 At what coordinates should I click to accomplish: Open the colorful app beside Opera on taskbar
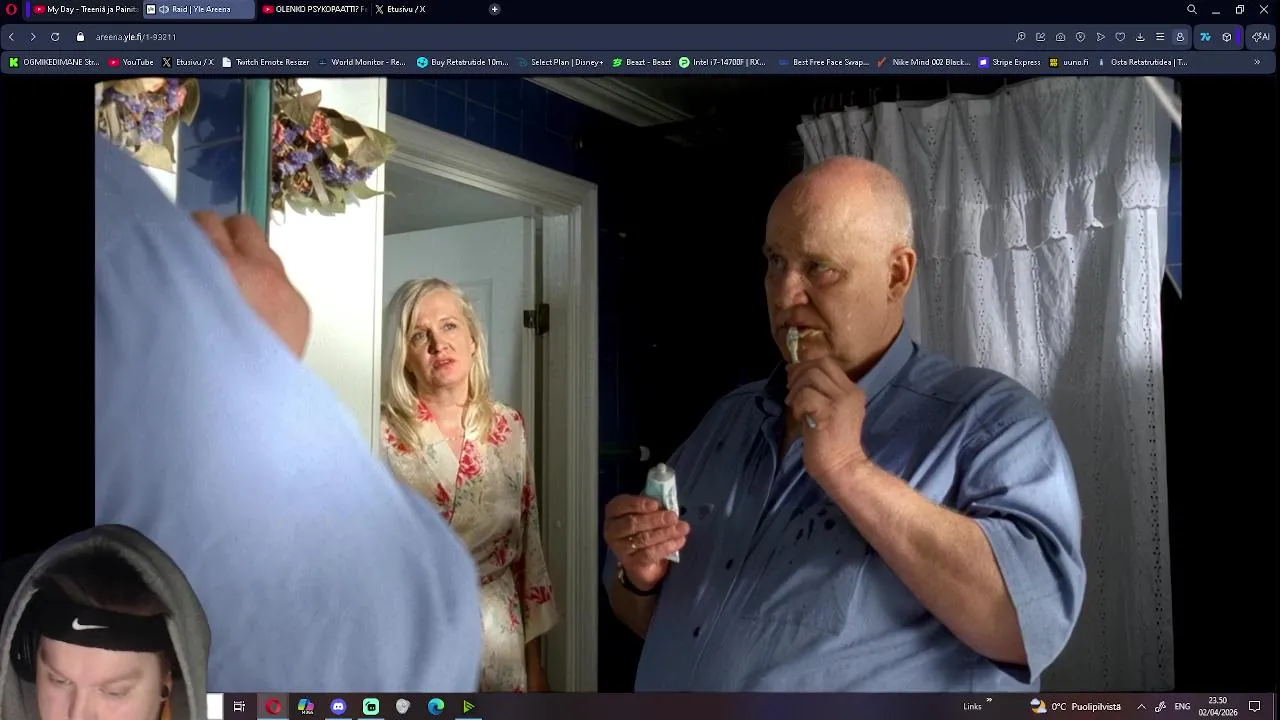[306, 707]
